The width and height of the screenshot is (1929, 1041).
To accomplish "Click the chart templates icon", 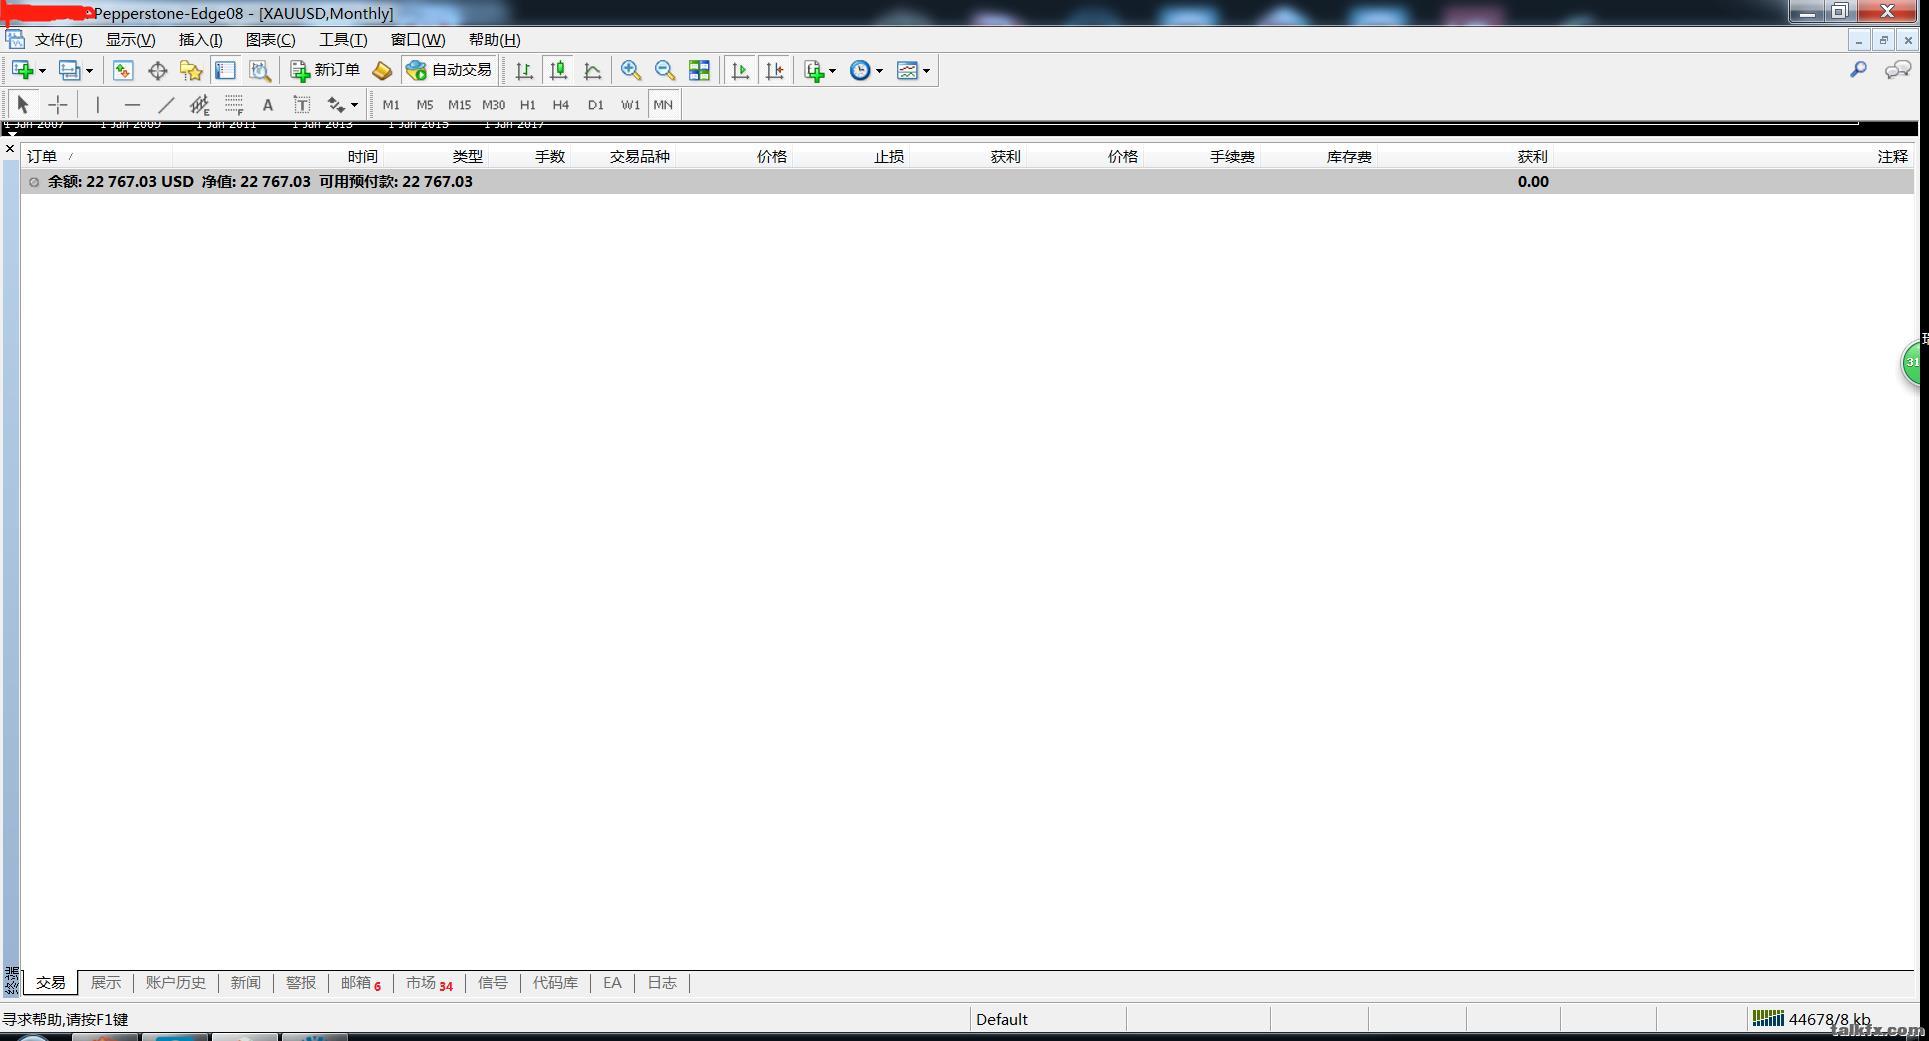I will point(907,70).
